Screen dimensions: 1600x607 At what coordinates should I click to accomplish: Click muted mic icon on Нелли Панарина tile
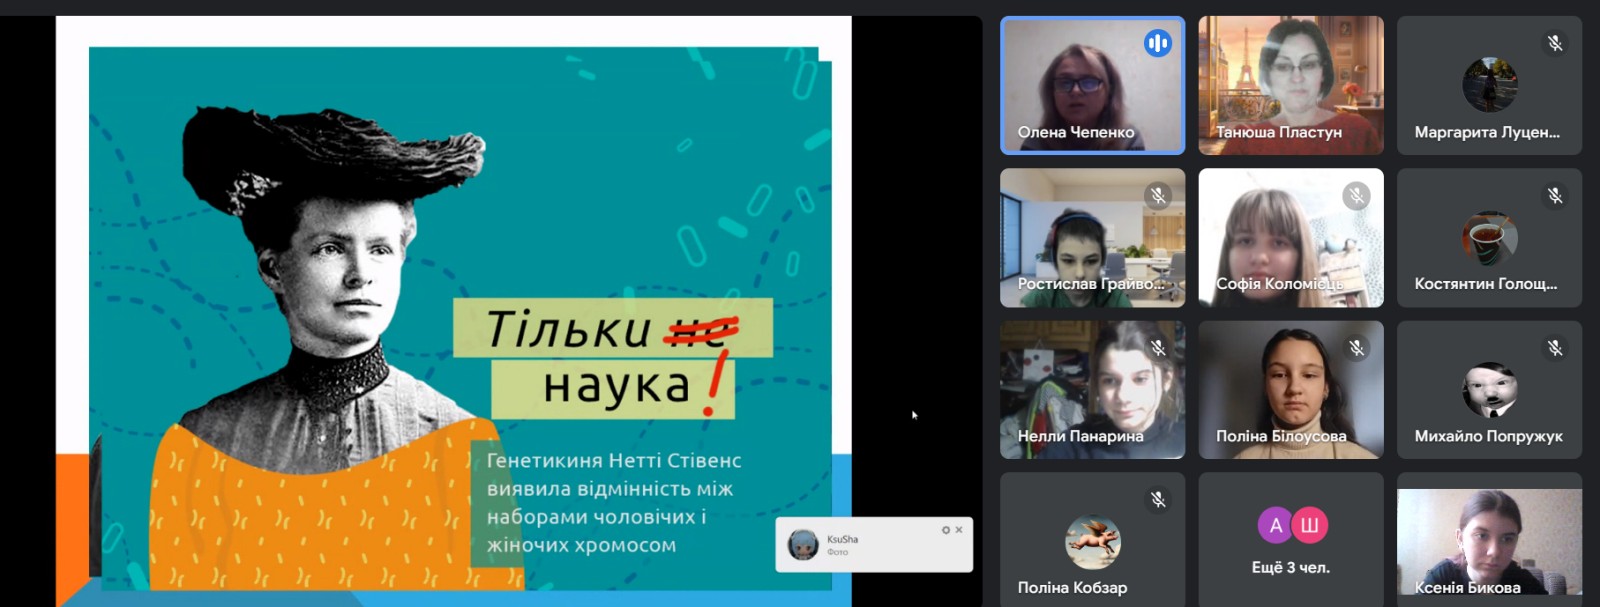click(x=1157, y=348)
